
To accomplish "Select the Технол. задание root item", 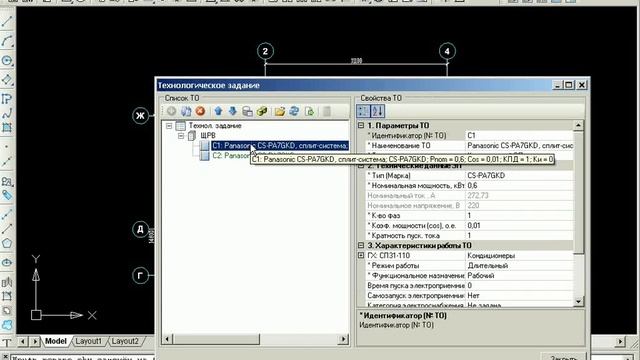I will 215,126.
